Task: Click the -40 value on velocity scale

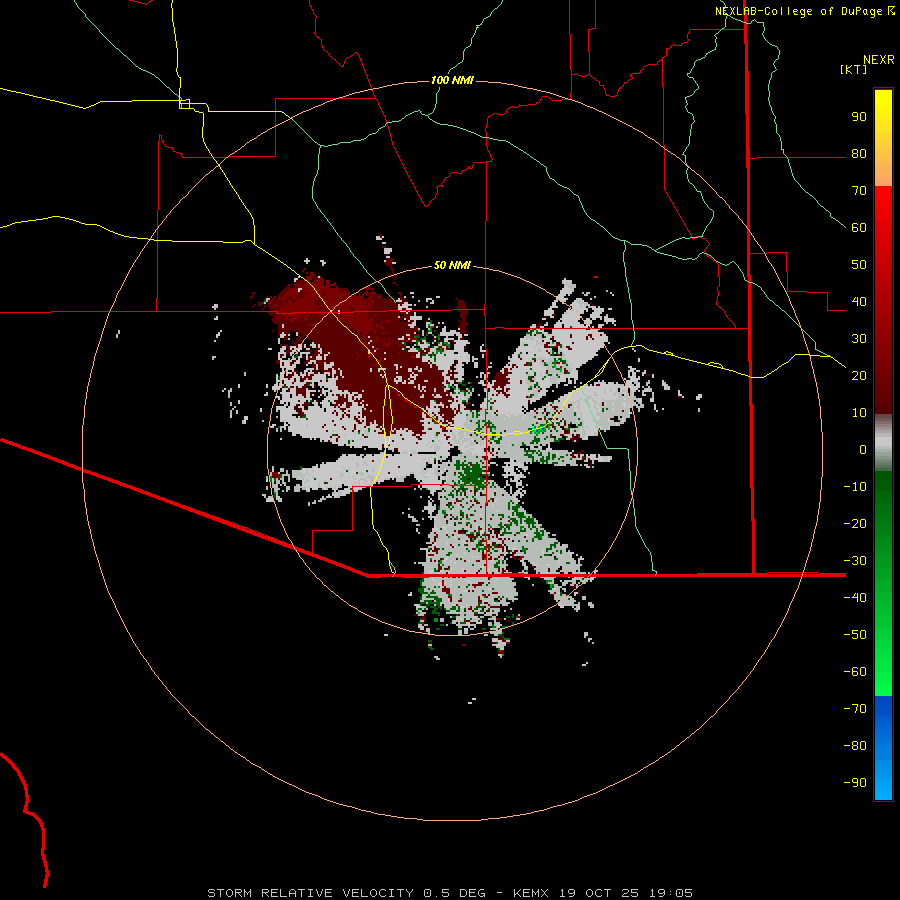Action: 855,598
